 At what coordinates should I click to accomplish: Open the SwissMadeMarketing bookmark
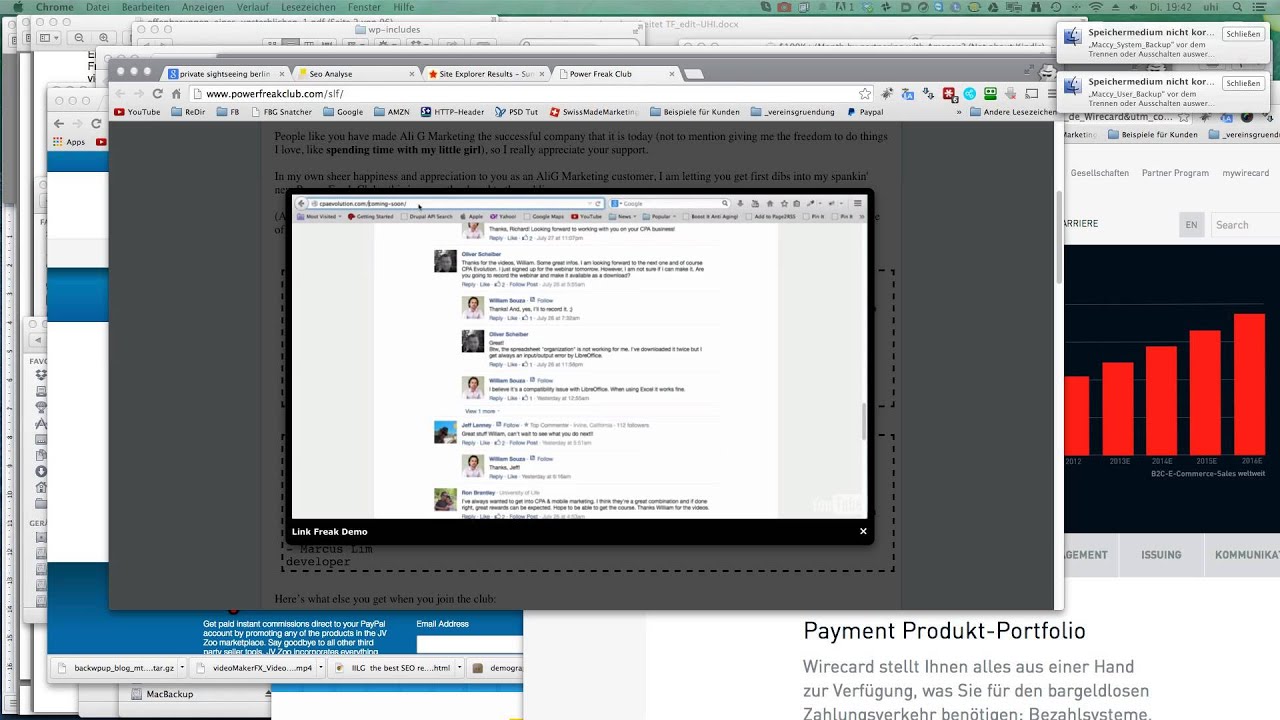(594, 112)
